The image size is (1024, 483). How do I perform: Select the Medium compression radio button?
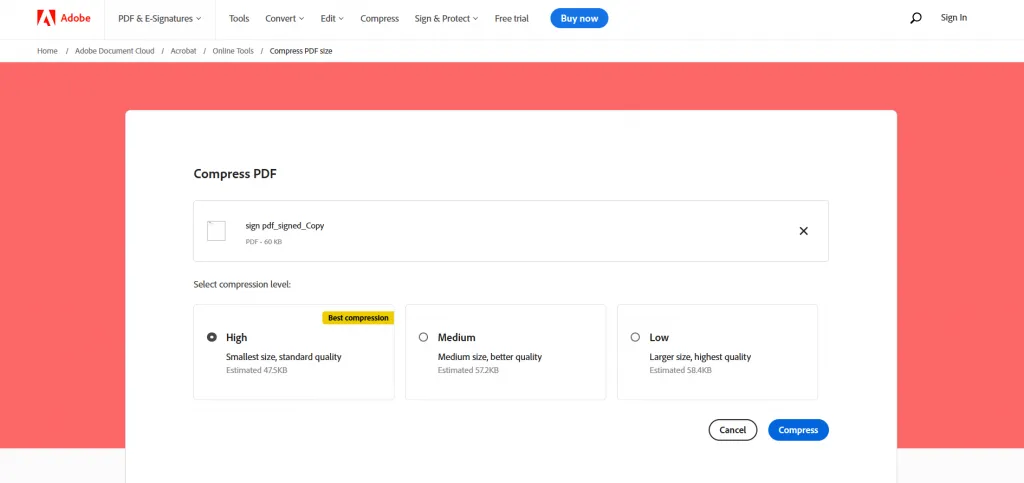click(x=423, y=337)
